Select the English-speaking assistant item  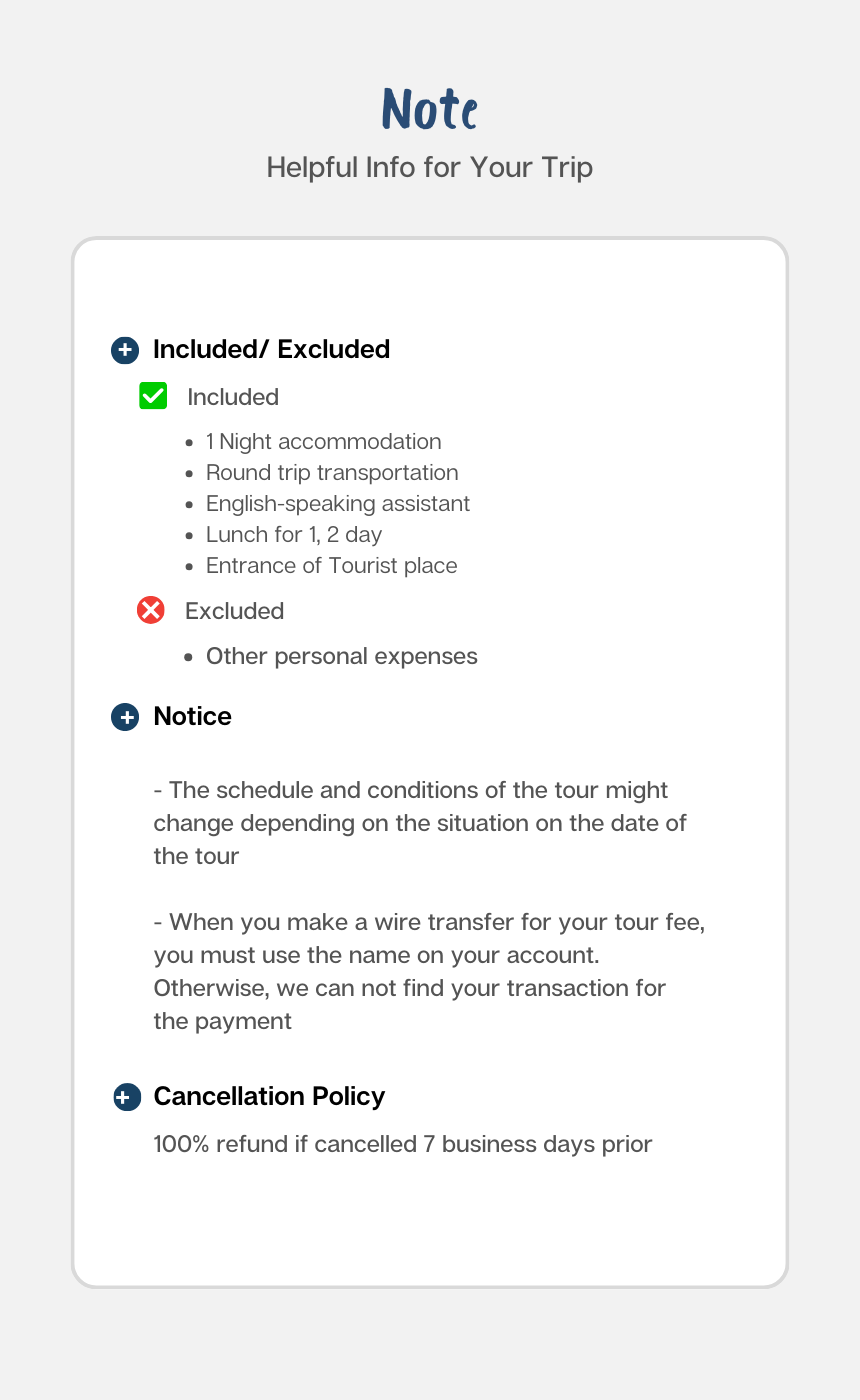click(338, 503)
